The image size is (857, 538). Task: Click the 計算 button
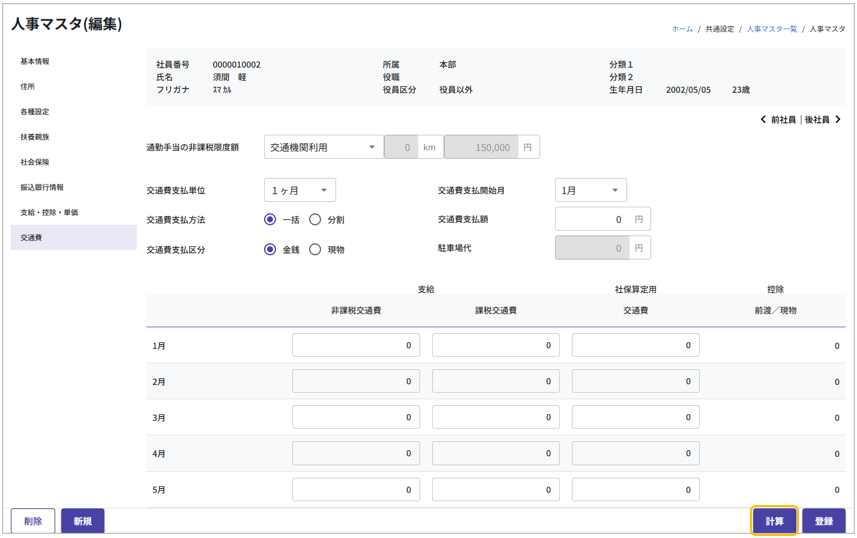pyautogui.click(x=774, y=521)
